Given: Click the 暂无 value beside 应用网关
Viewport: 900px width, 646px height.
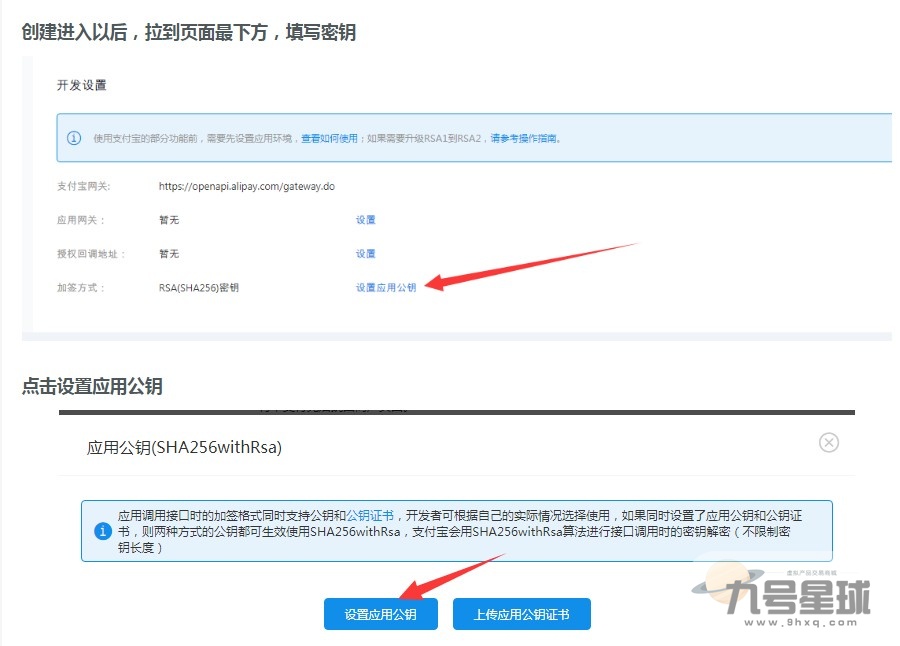Looking at the screenshot, I should [x=168, y=219].
